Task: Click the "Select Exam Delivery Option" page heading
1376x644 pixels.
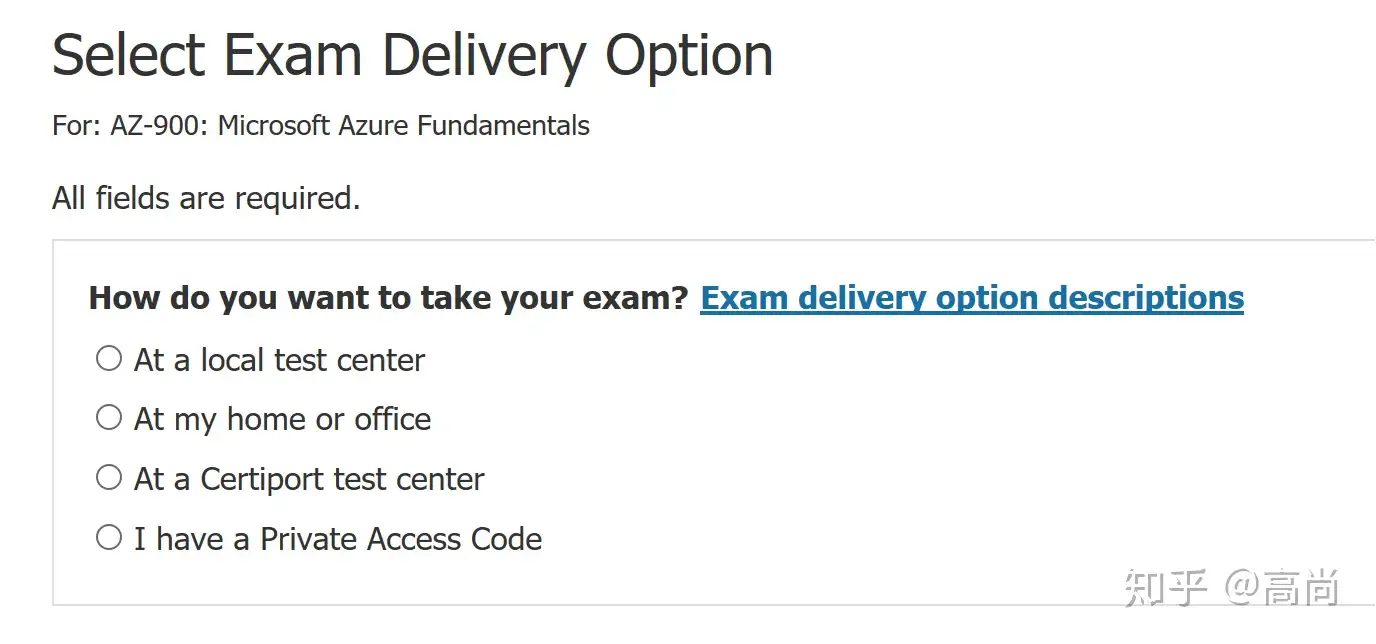Action: coord(412,55)
